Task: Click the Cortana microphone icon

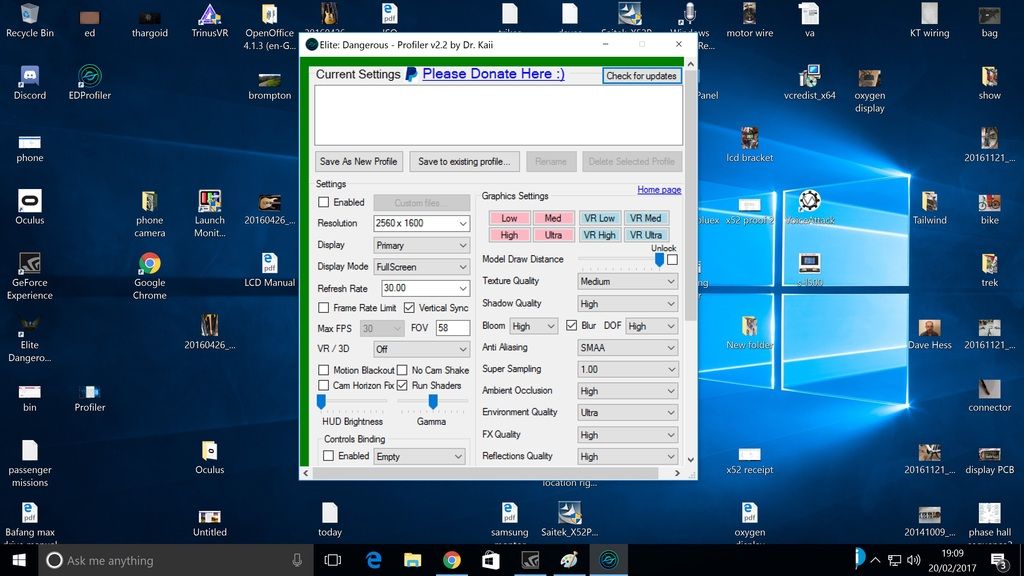Action: click(297, 560)
